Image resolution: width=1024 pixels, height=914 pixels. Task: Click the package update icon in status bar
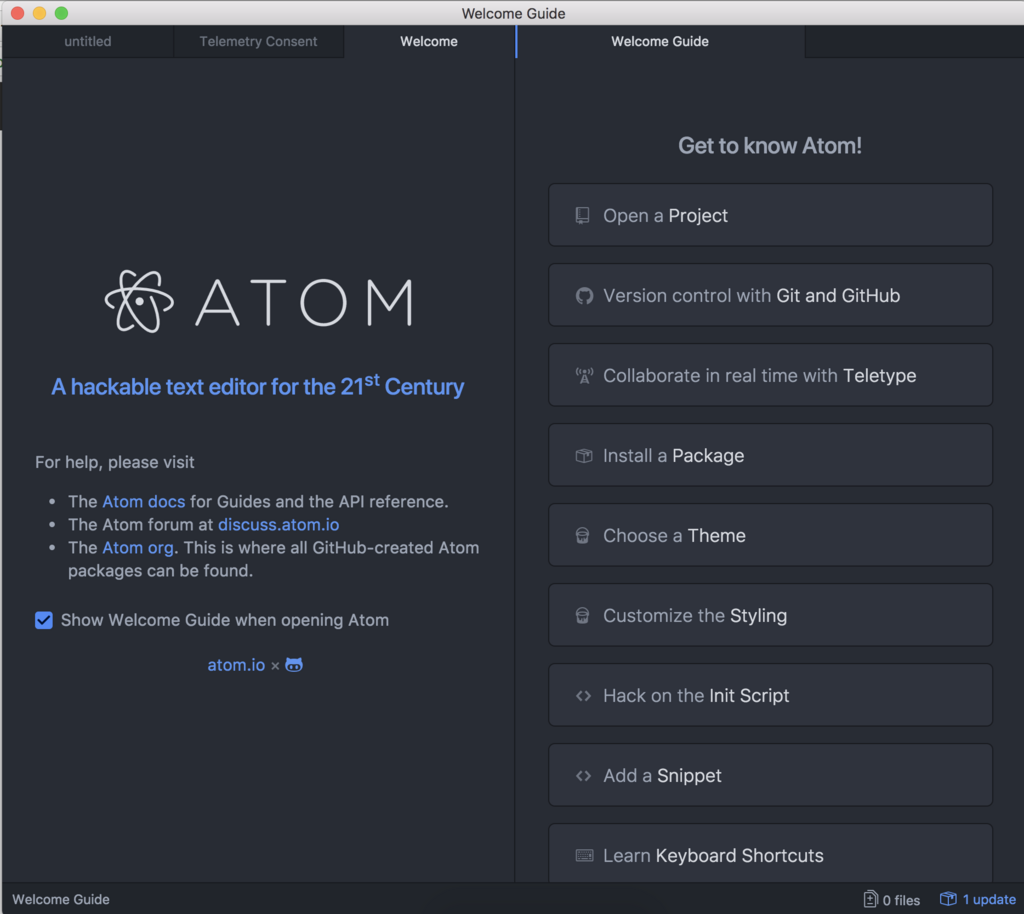[x=948, y=899]
